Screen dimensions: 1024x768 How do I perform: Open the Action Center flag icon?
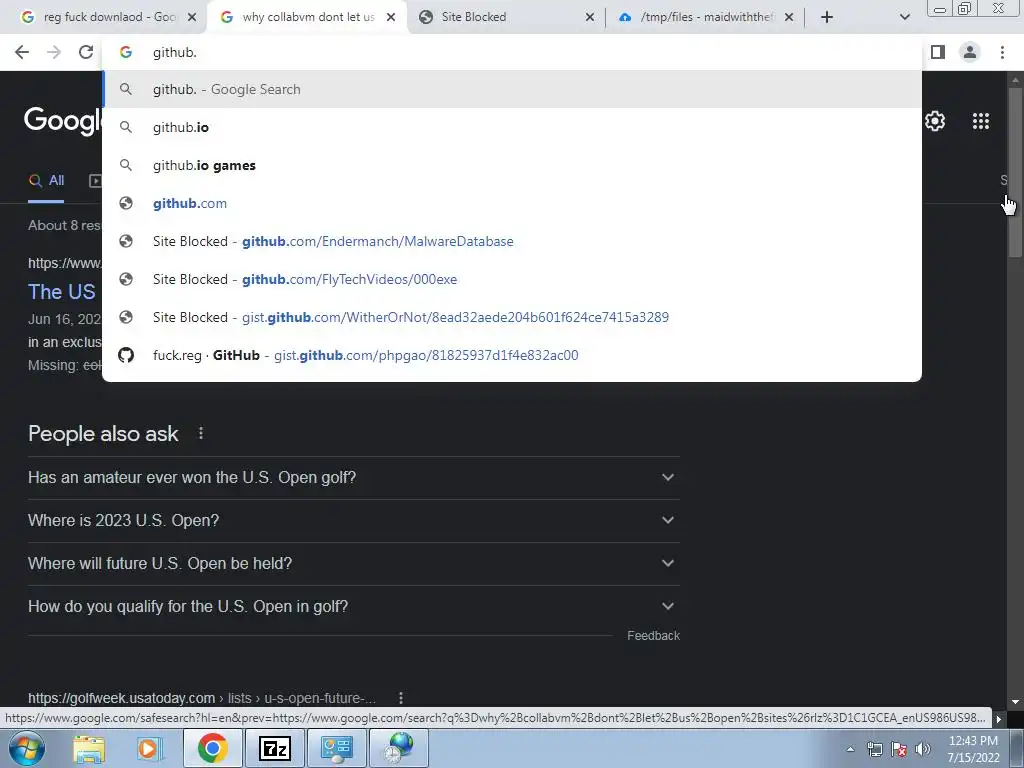coord(899,749)
